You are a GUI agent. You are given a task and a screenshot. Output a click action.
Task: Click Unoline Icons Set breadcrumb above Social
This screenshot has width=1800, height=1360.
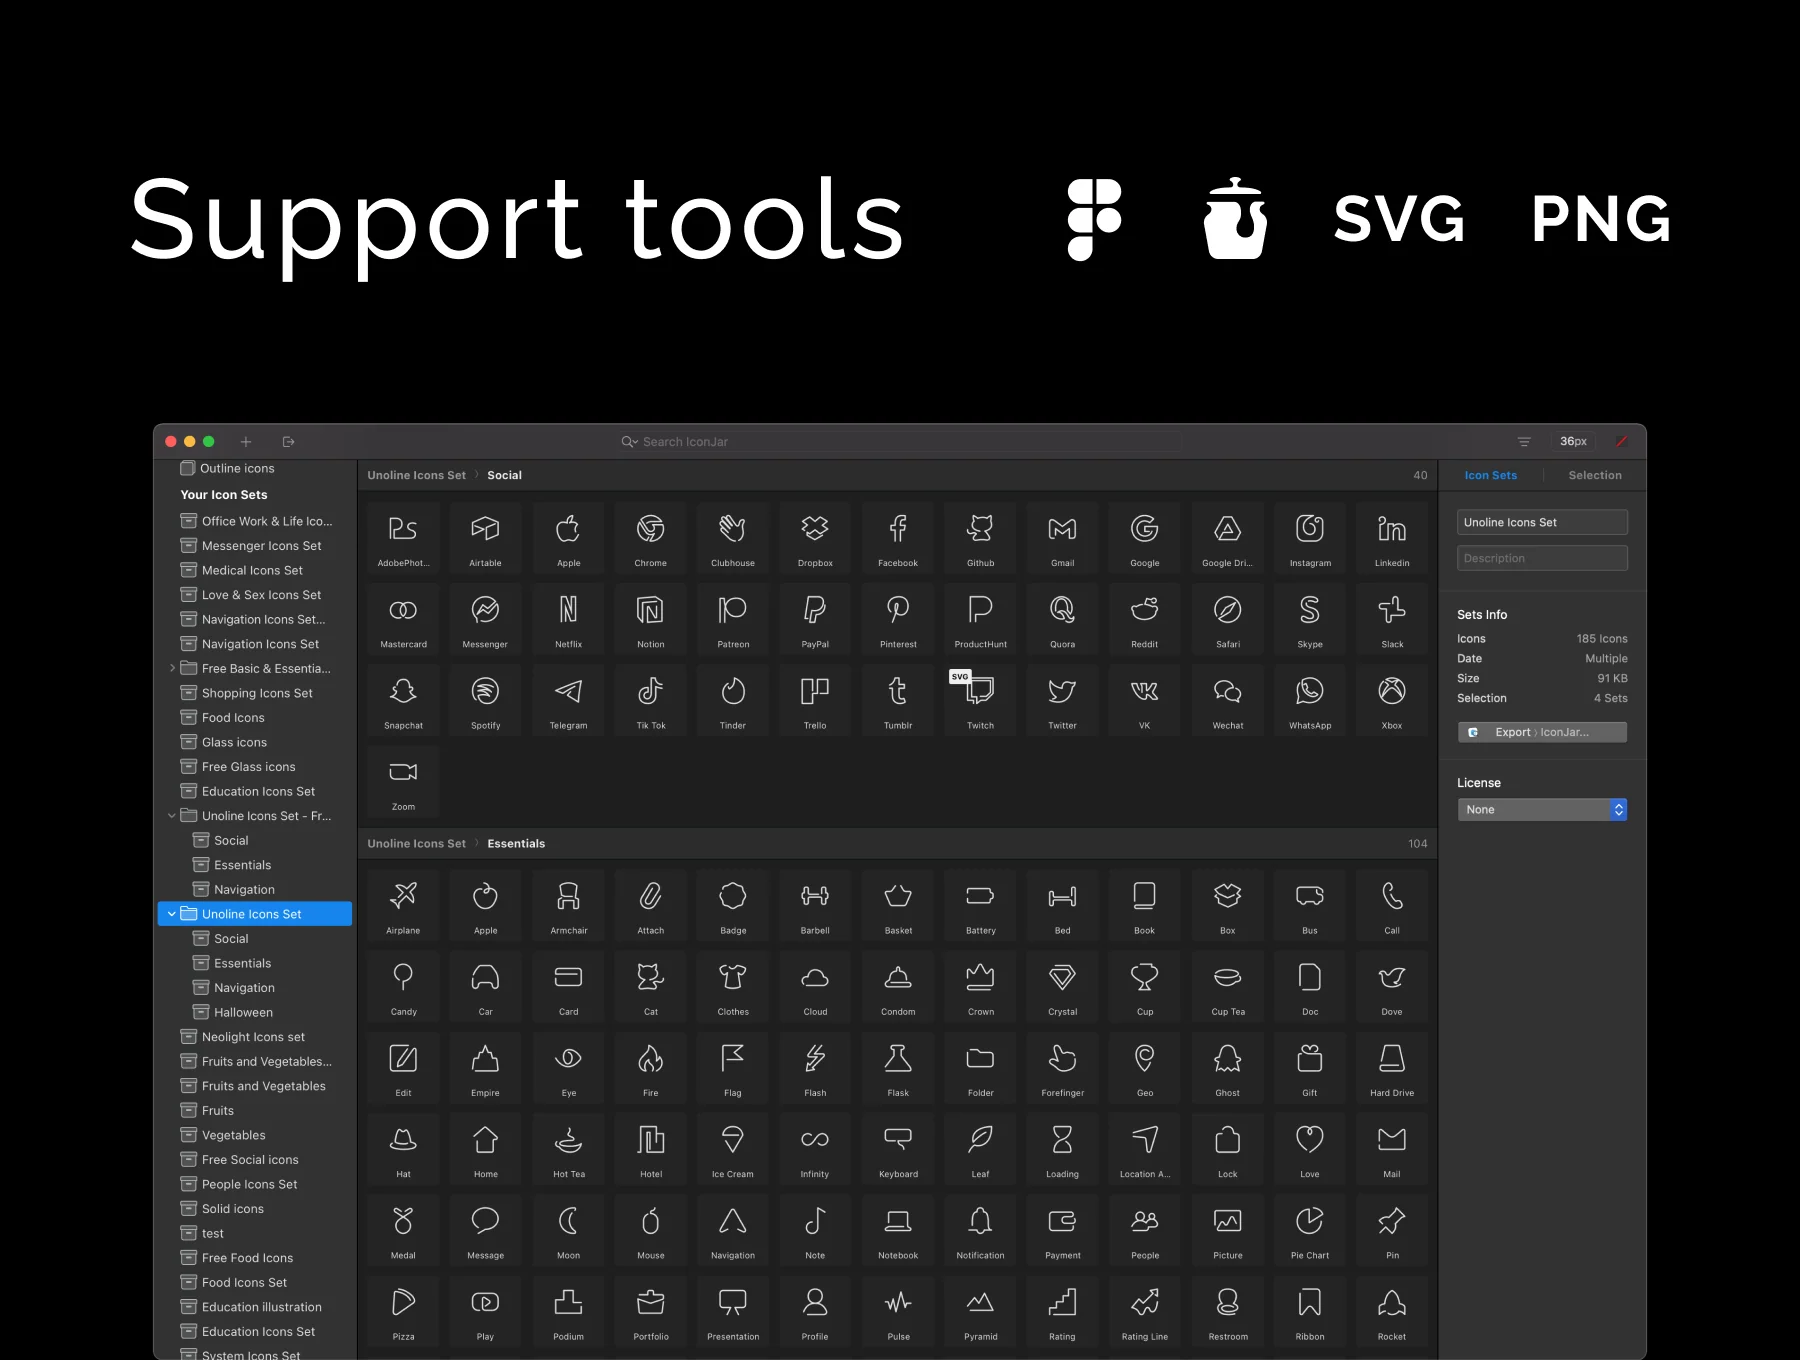tap(416, 475)
